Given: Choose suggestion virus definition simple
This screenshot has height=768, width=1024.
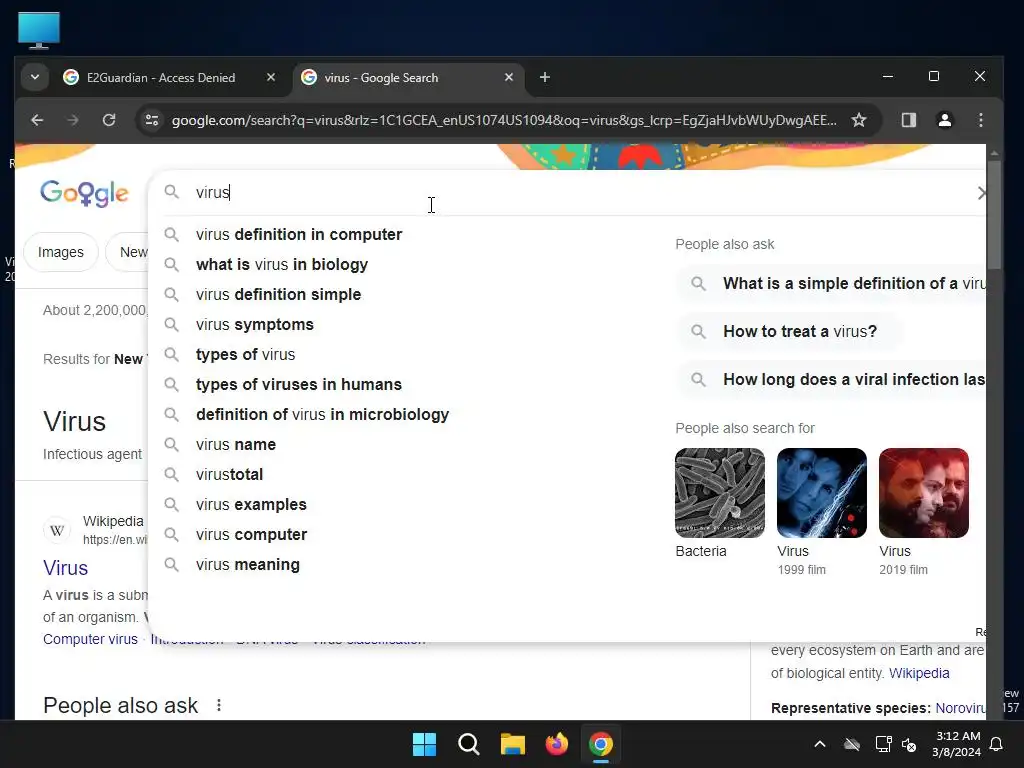Looking at the screenshot, I should pyautogui.click(x=278, y=295).
